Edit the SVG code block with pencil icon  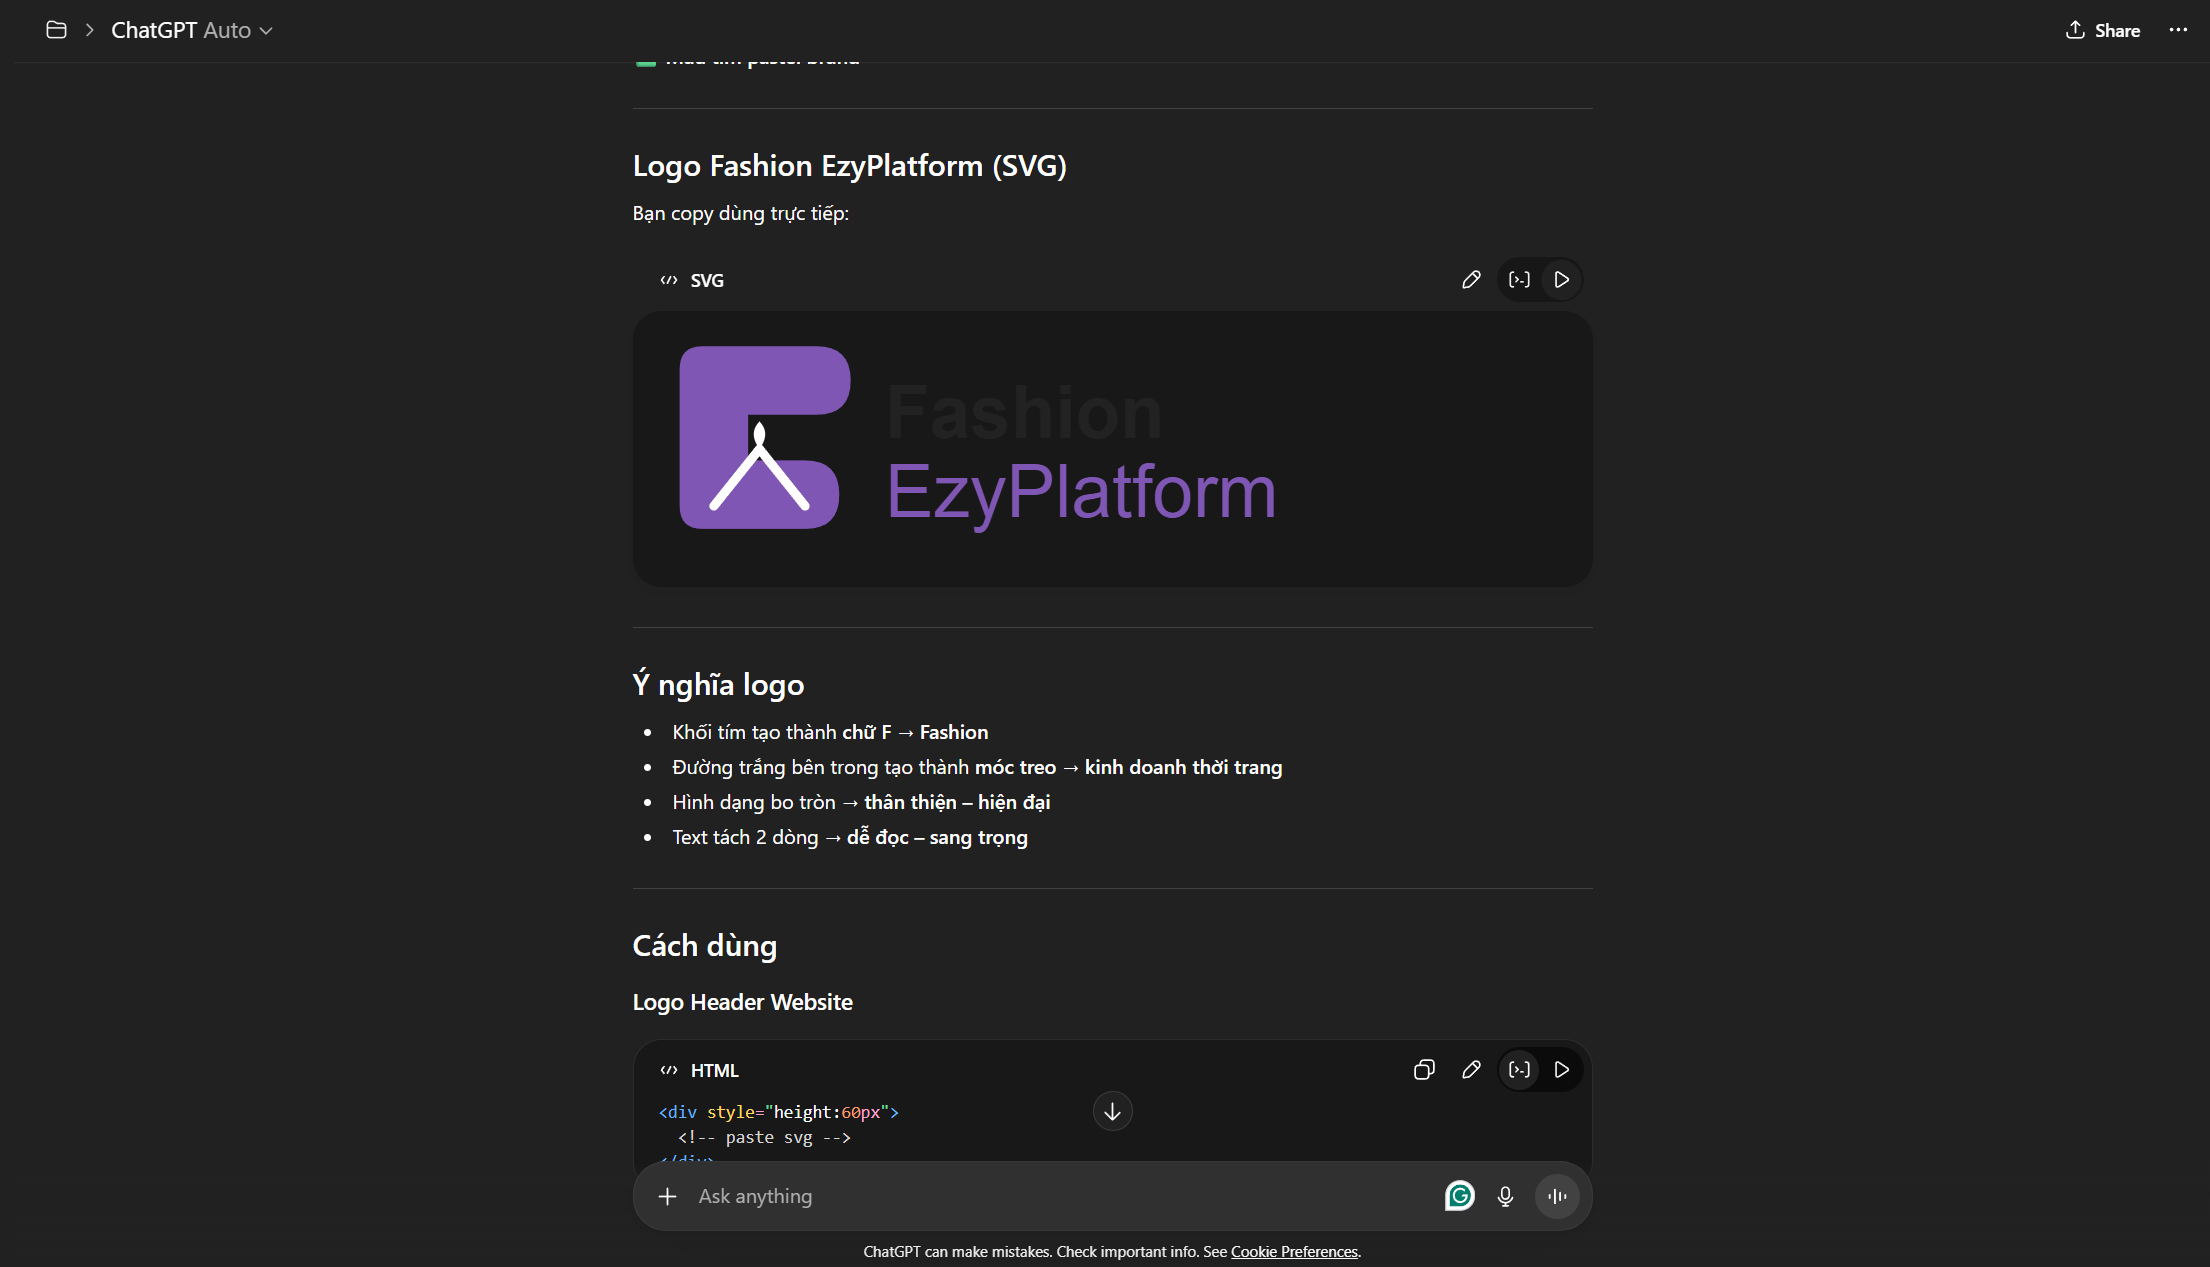pos(1470,280)
